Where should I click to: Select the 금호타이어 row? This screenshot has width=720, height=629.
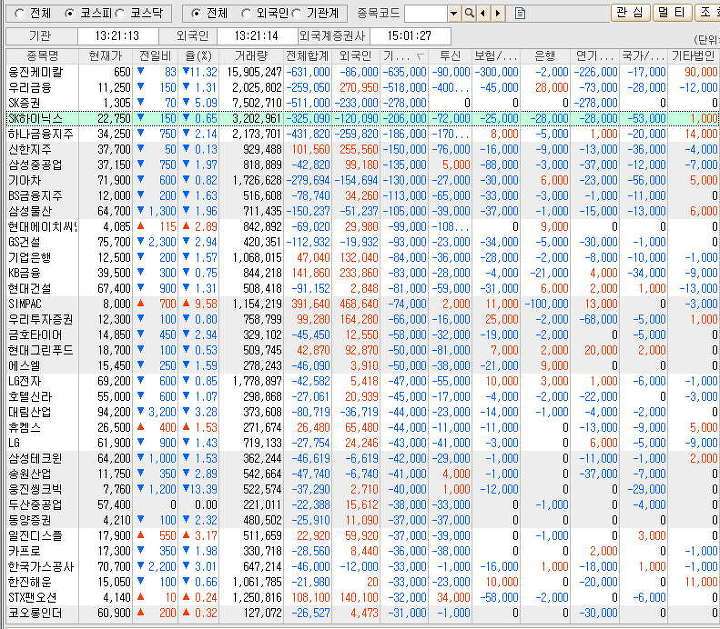pyautogui.click(x=363, y=335)
